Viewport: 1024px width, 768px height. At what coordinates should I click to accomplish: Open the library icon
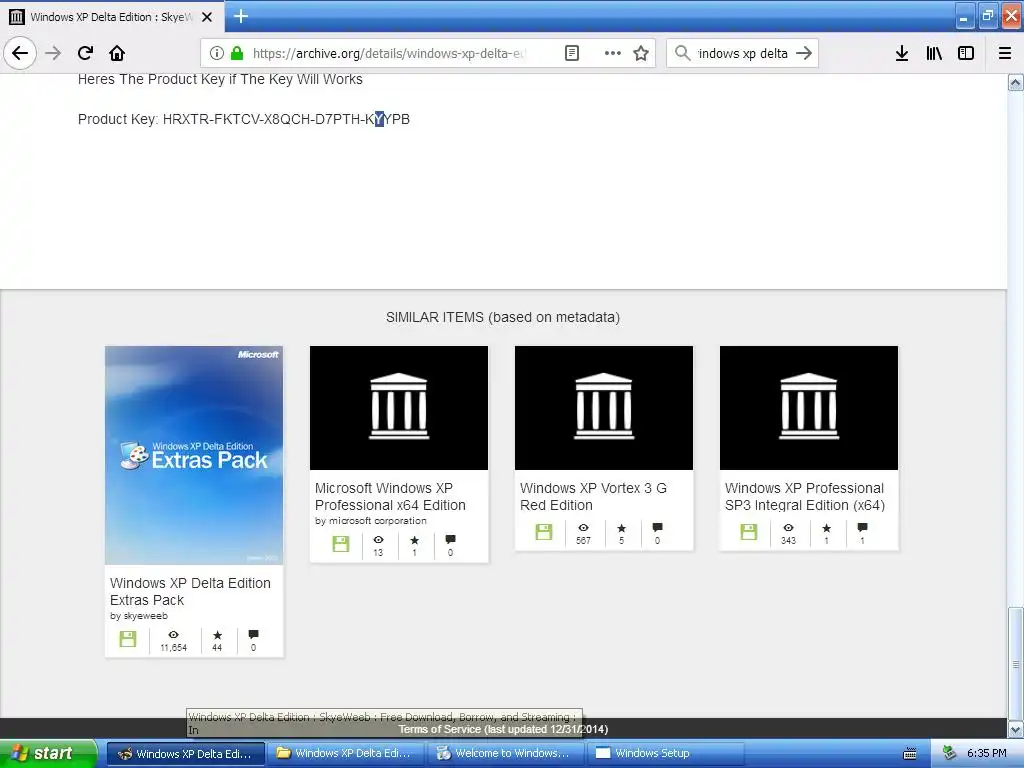coord(934,53)
